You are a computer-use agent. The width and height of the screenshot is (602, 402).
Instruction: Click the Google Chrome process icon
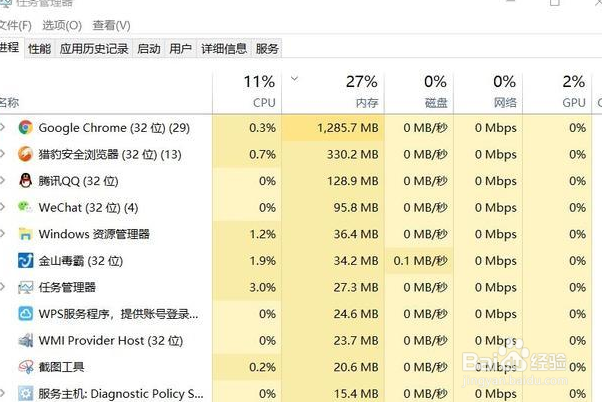click(x=25, y=127)
